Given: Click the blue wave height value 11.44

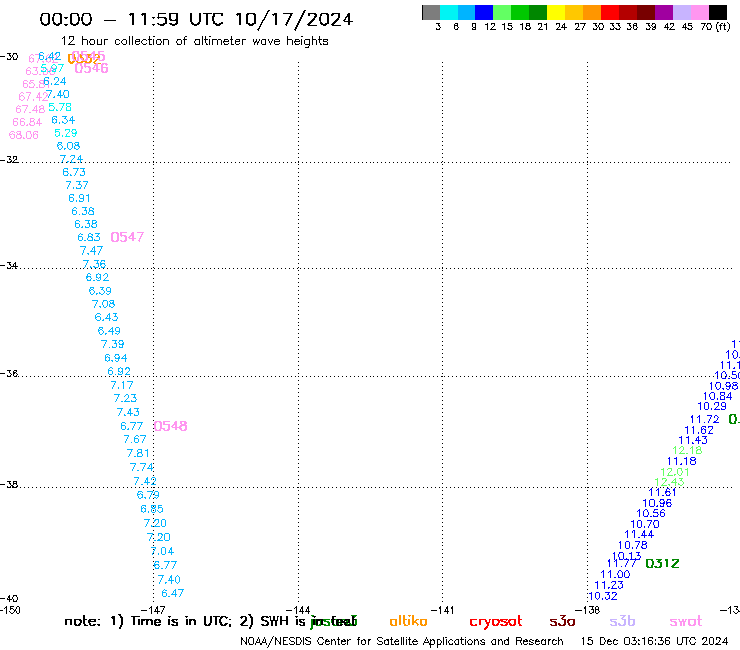Looking at the screenshot, I should [639, 534].
